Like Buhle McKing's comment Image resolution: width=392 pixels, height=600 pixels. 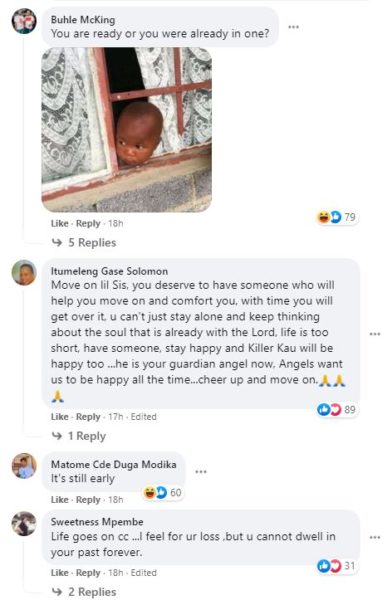59,223
